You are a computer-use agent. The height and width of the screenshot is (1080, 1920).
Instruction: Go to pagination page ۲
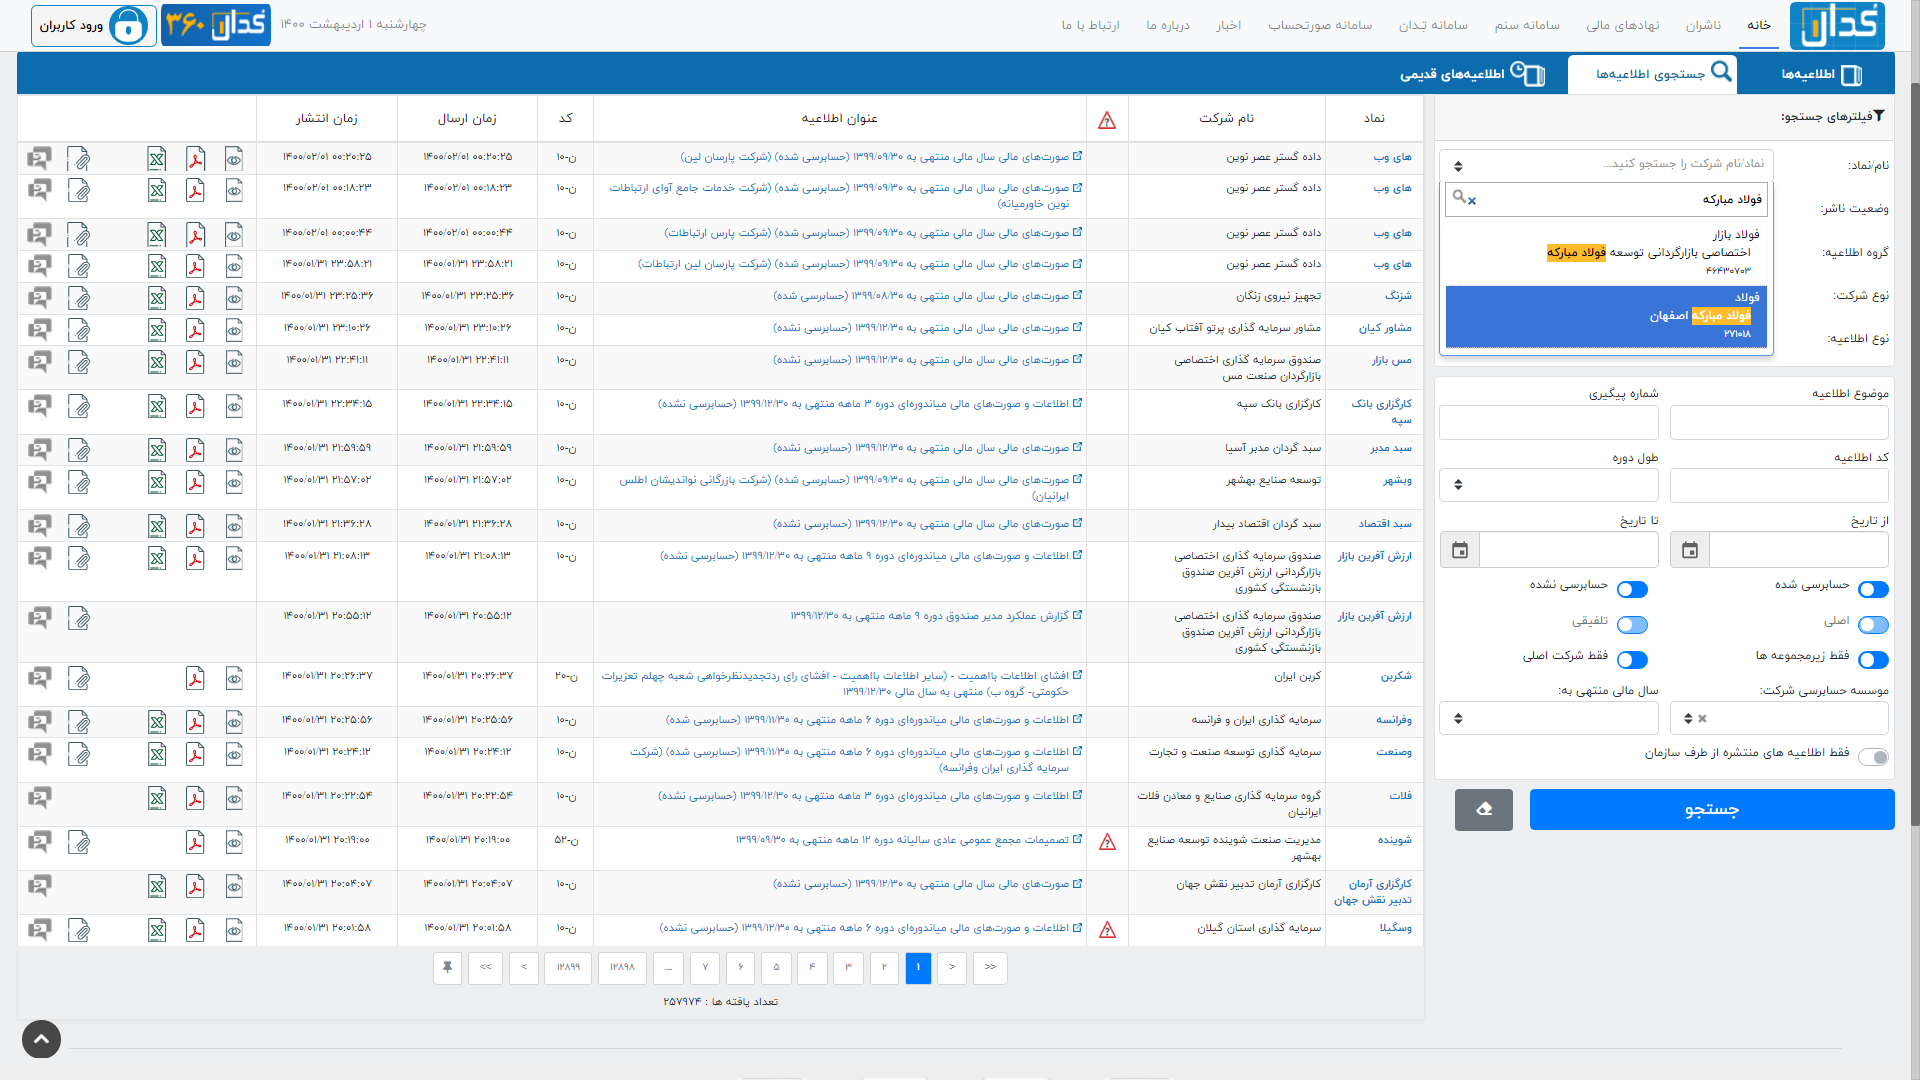[884, 967]
